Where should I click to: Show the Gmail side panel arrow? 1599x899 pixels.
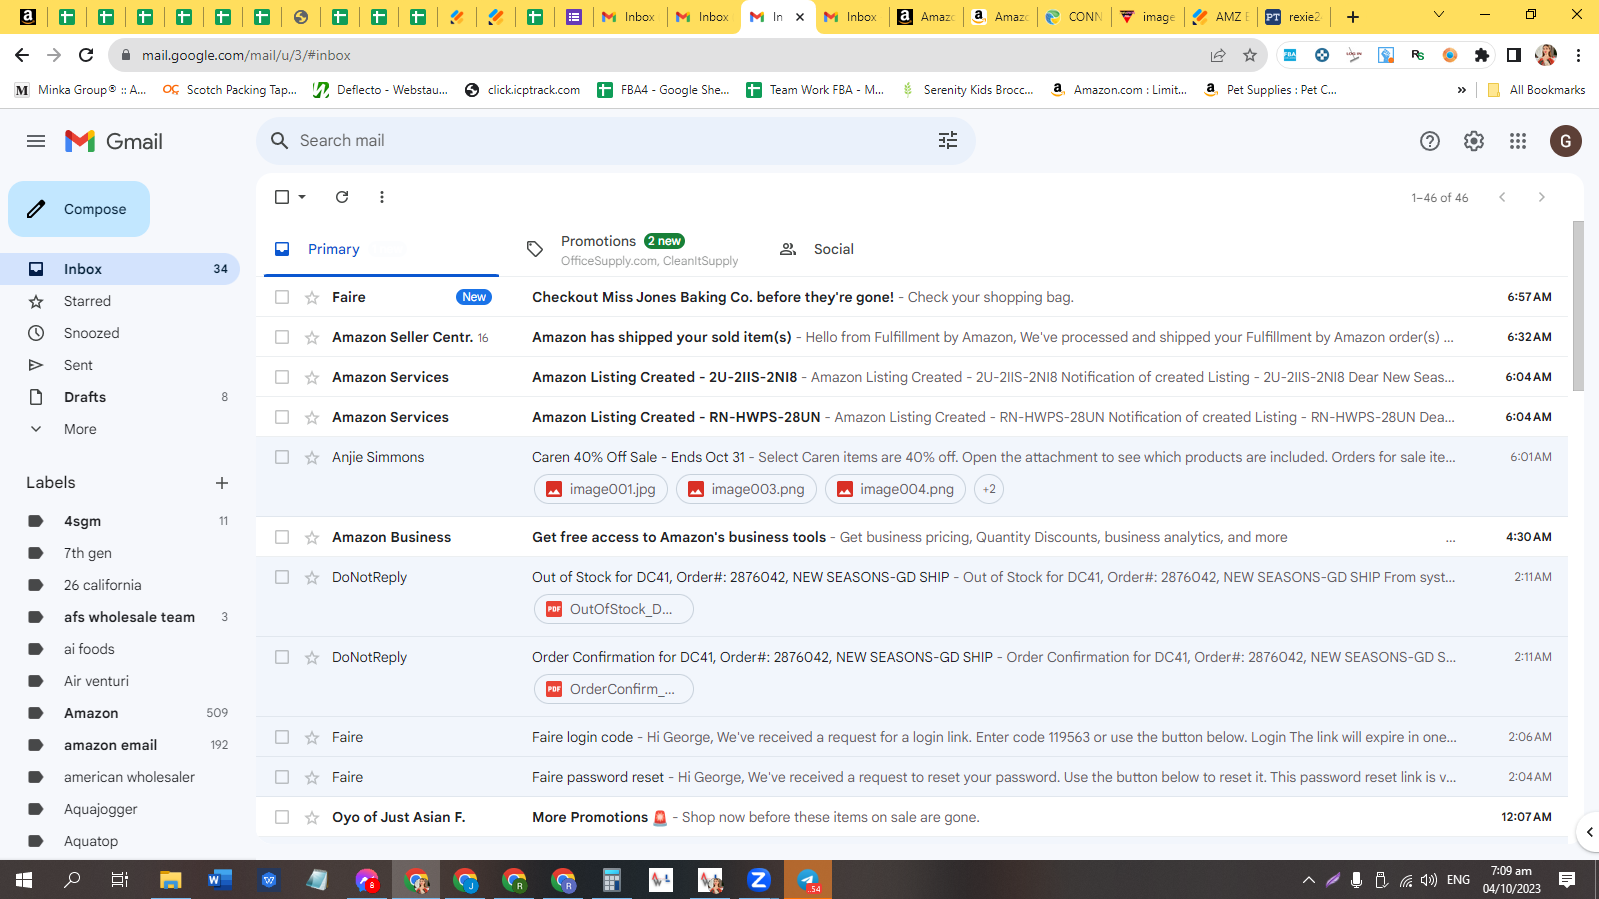coord(1589,832)
